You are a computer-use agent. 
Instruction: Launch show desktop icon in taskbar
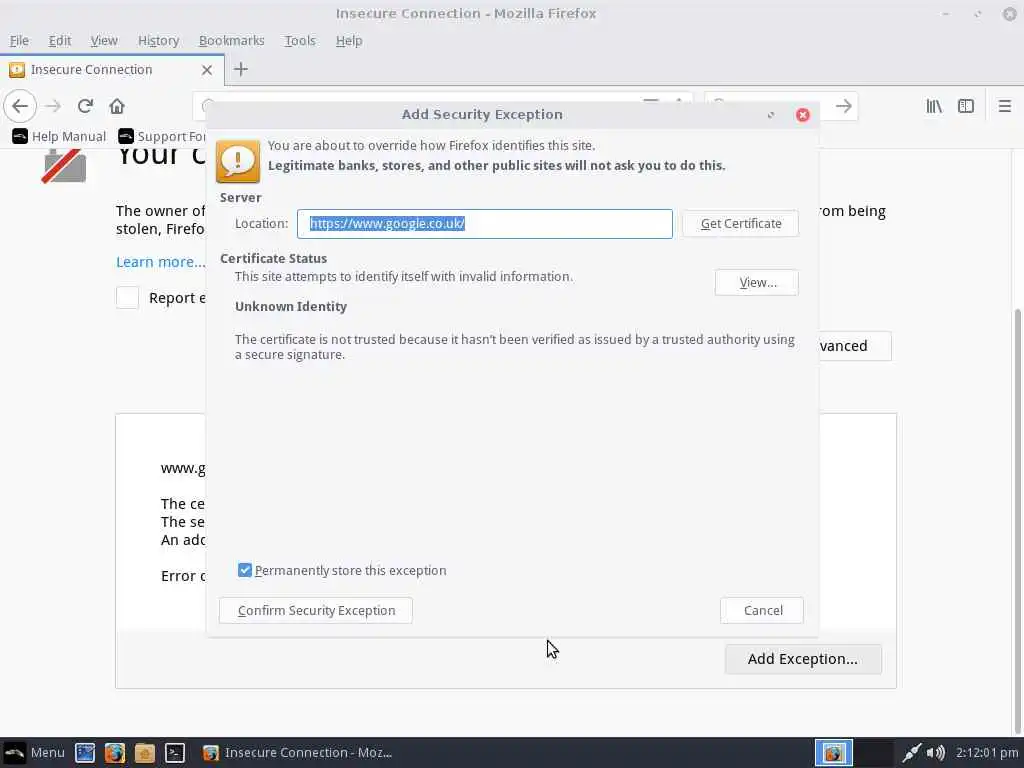pos(85,753)
